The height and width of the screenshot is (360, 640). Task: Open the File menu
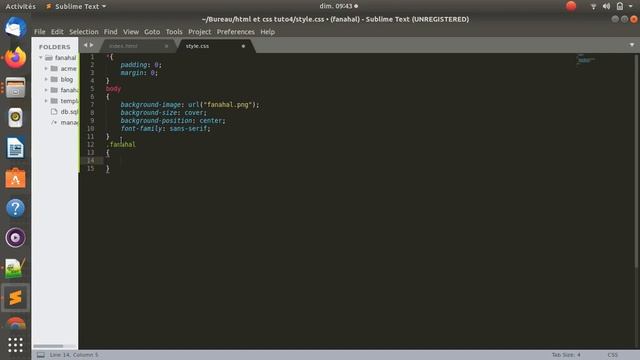coord(40,32)
